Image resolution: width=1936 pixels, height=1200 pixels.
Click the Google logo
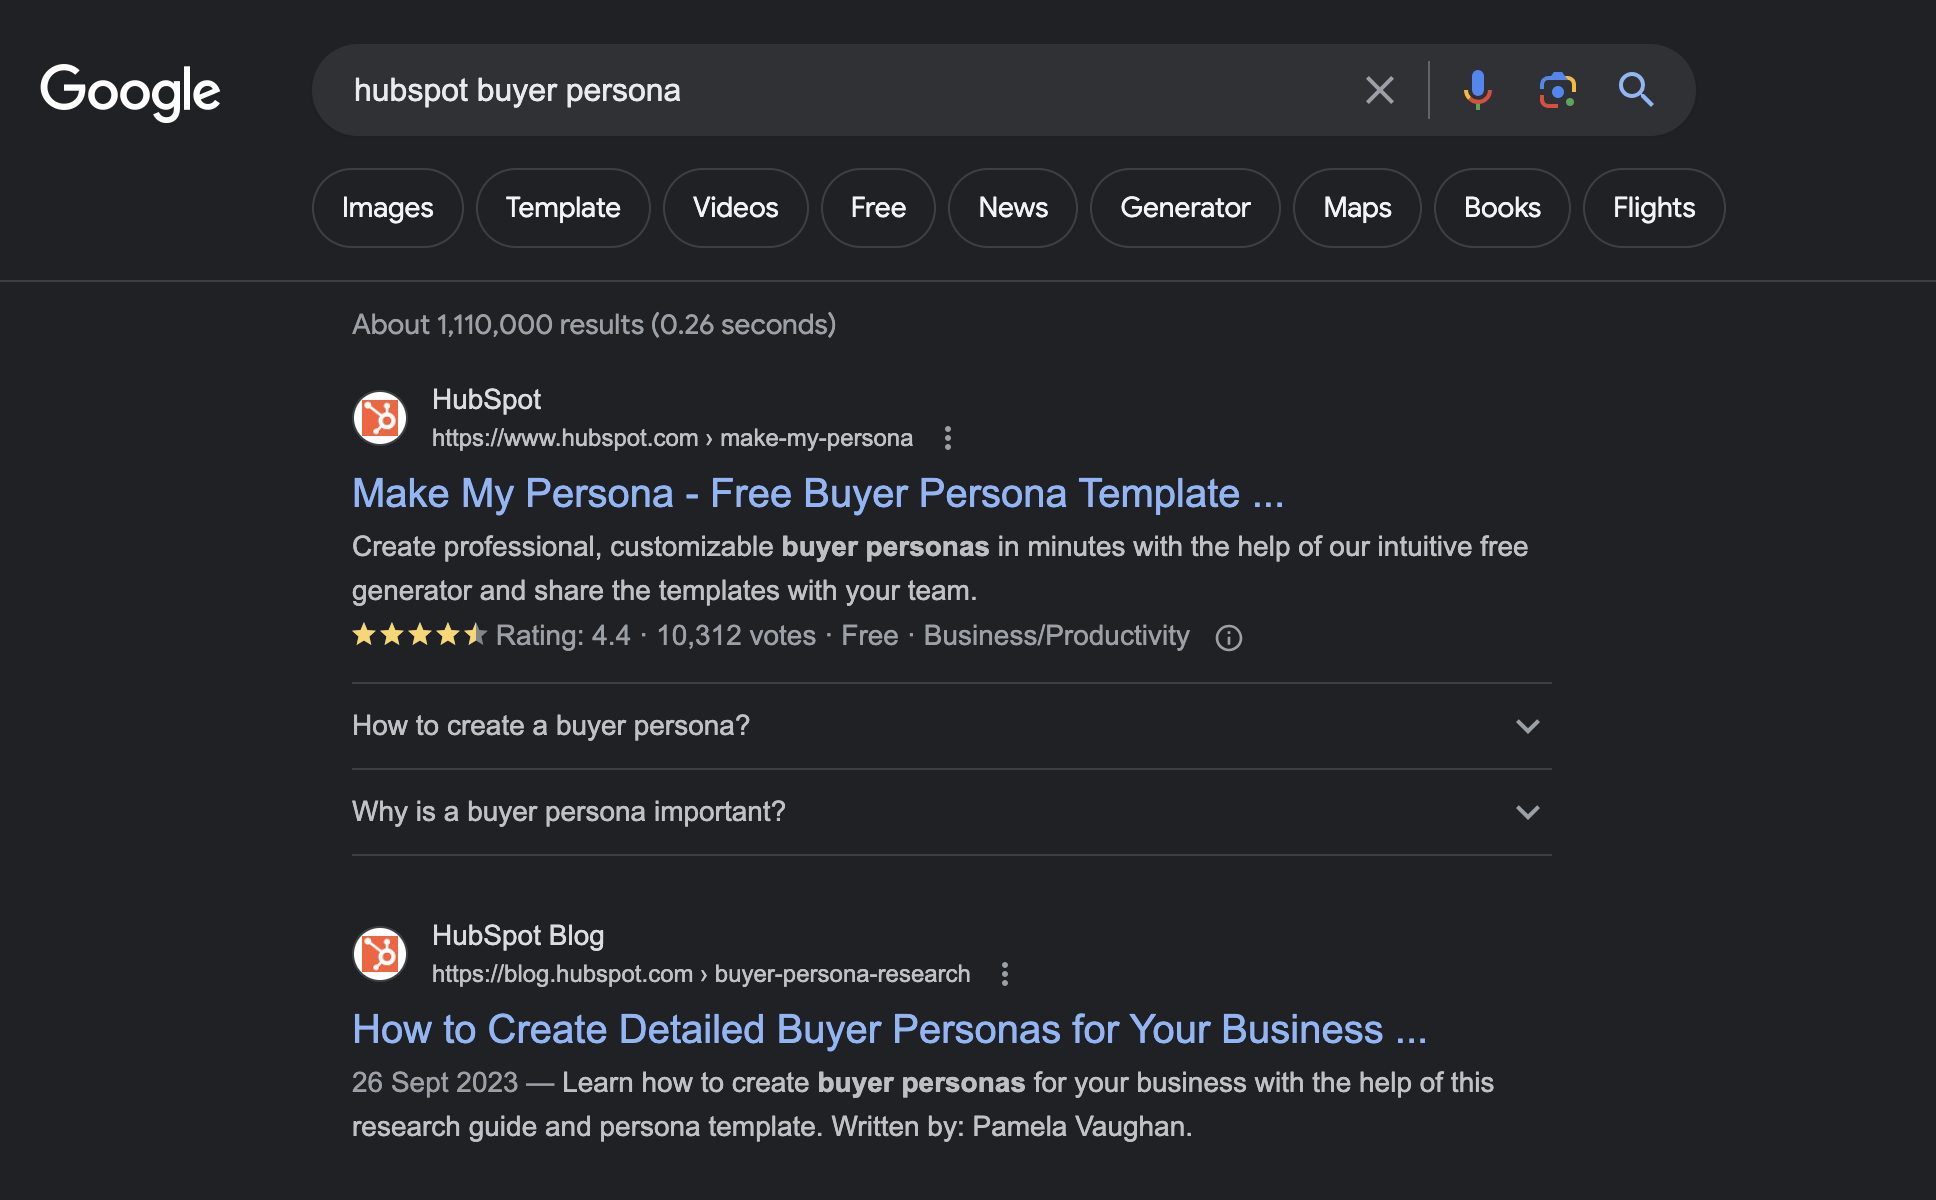(x=130, y=92)
